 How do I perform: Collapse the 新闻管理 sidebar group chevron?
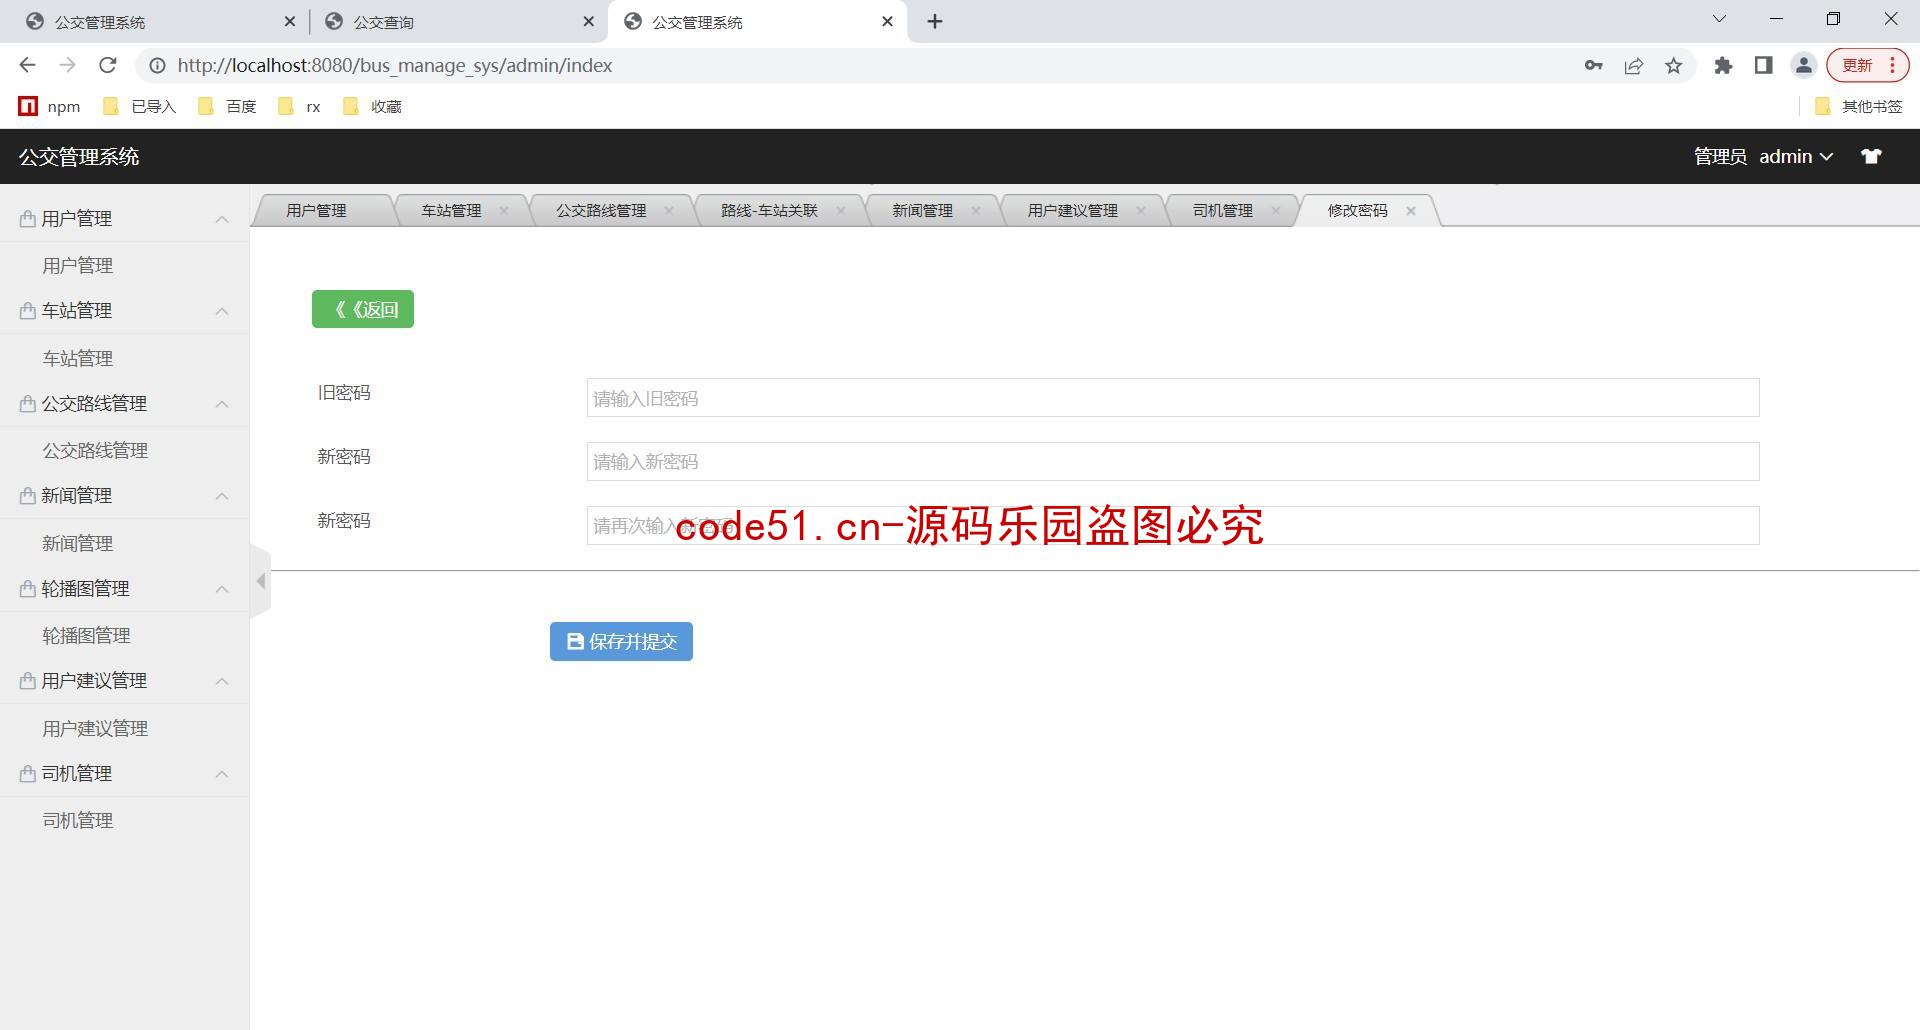click(x=222, y=496)
